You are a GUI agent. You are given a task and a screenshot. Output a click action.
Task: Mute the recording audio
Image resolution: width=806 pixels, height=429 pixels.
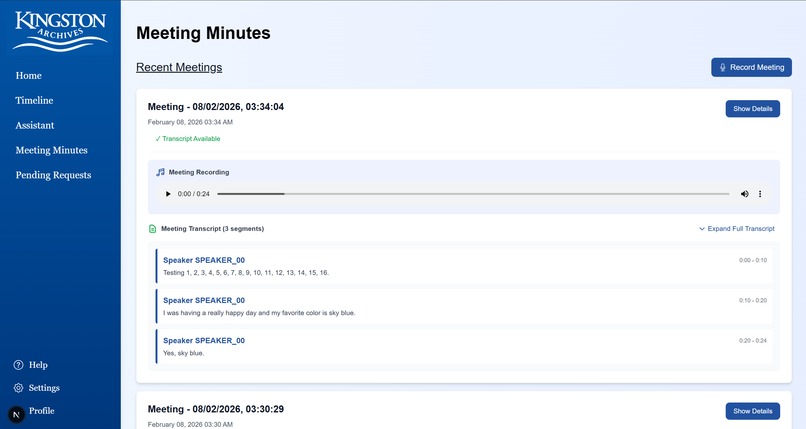744,194
